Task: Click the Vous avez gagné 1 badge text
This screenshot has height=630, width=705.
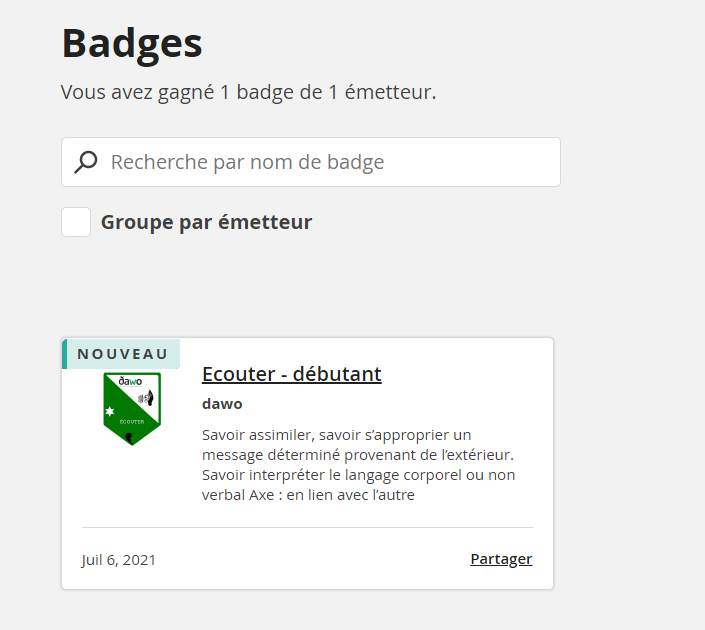Action: 249,92
